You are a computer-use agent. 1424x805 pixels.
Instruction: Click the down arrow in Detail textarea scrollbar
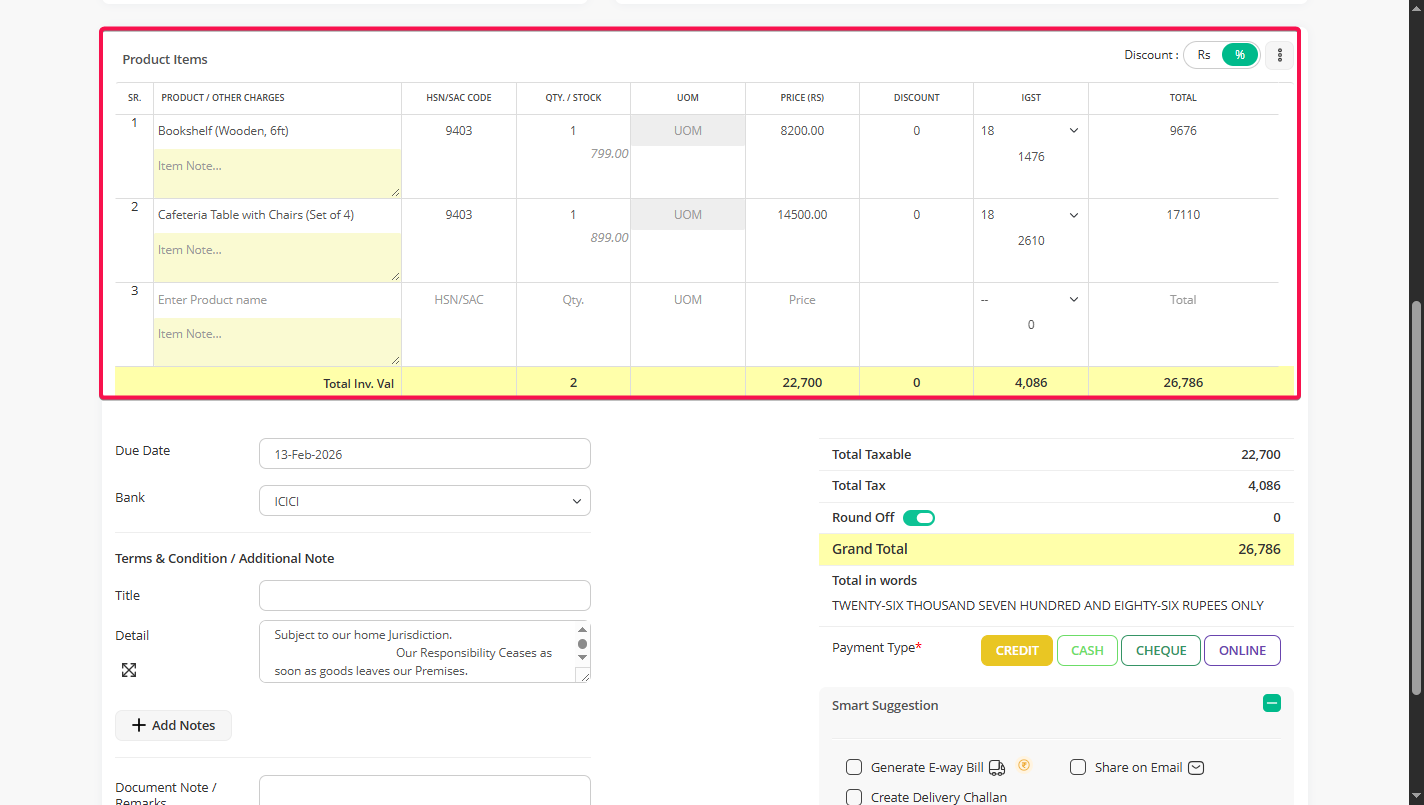click(x=582, y=658)
